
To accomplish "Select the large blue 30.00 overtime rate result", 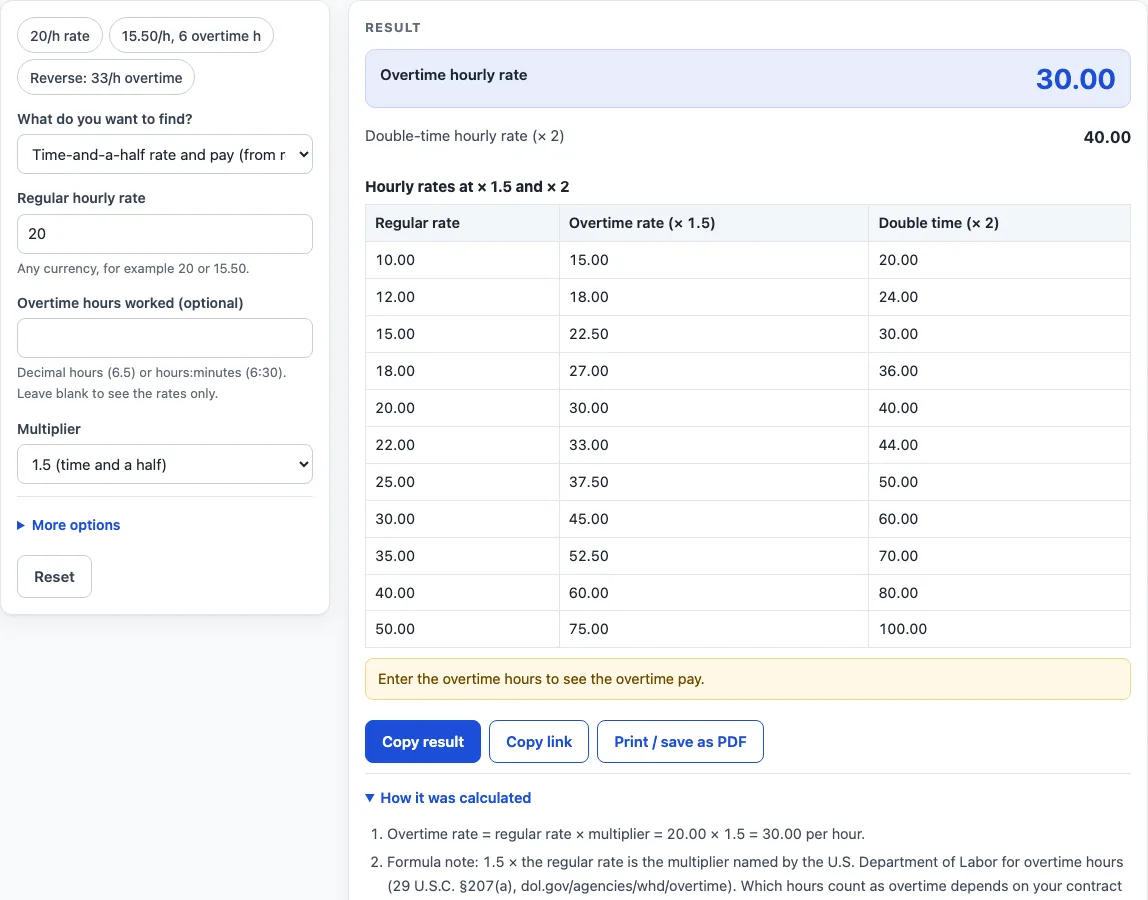I will (x=1075, y=78).
